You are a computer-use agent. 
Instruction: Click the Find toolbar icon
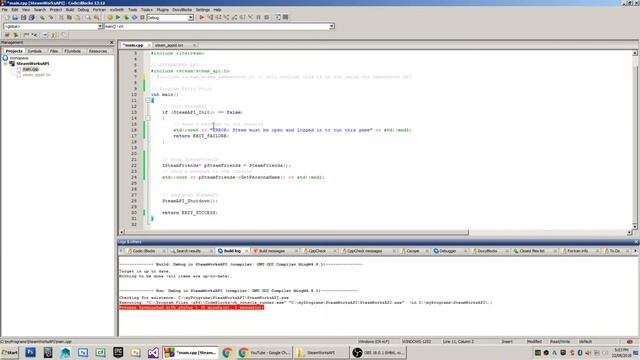88,18
